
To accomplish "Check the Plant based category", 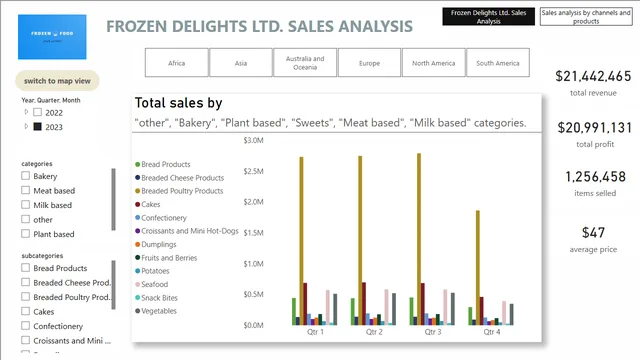I will [x=25, y=234].
